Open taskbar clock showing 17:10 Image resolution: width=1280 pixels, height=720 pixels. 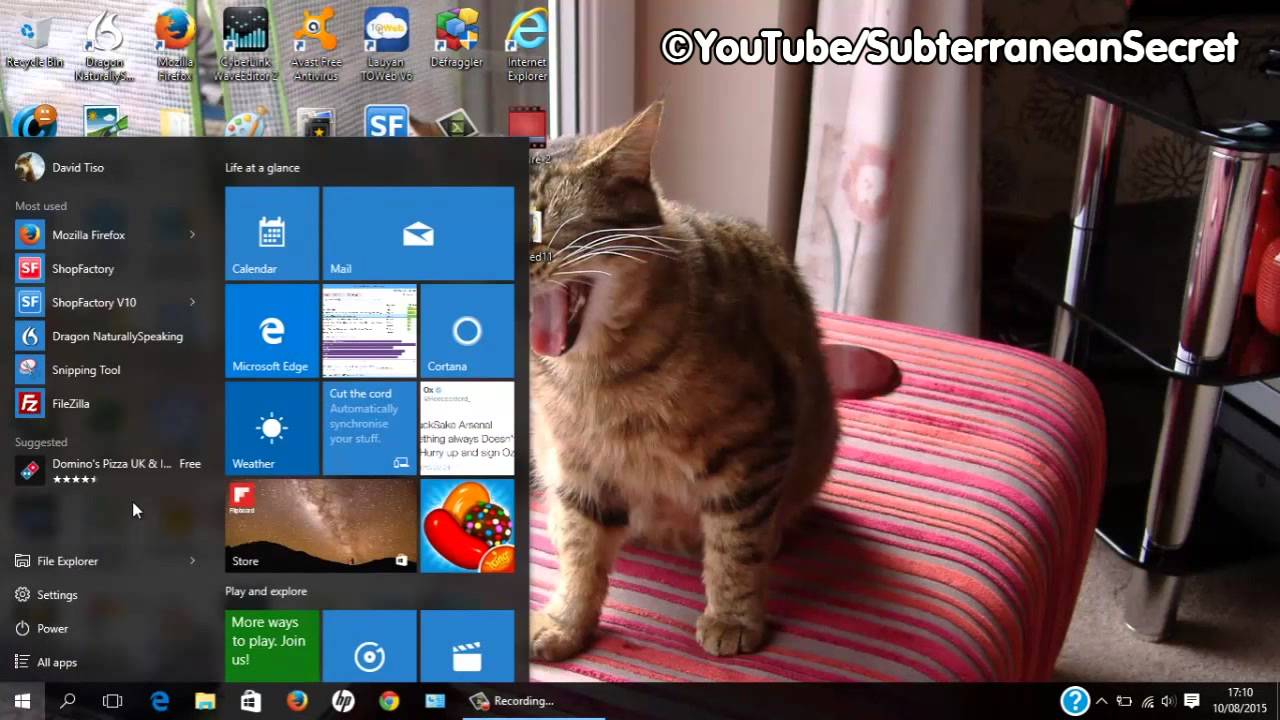pos(1240,701)
